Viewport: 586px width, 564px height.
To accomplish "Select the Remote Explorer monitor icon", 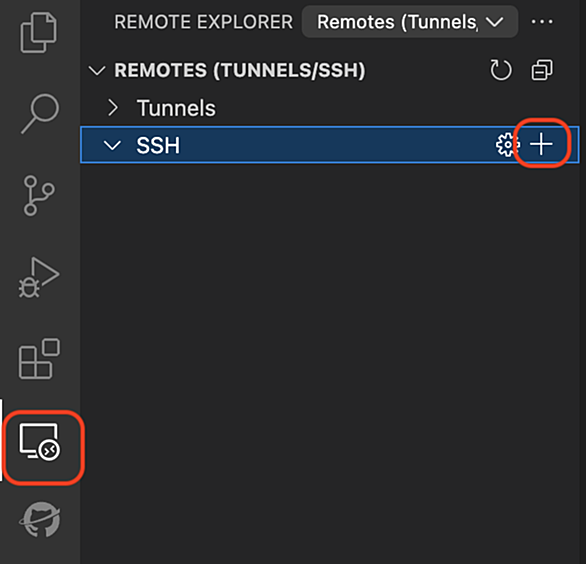I will [x=40, y=442].
